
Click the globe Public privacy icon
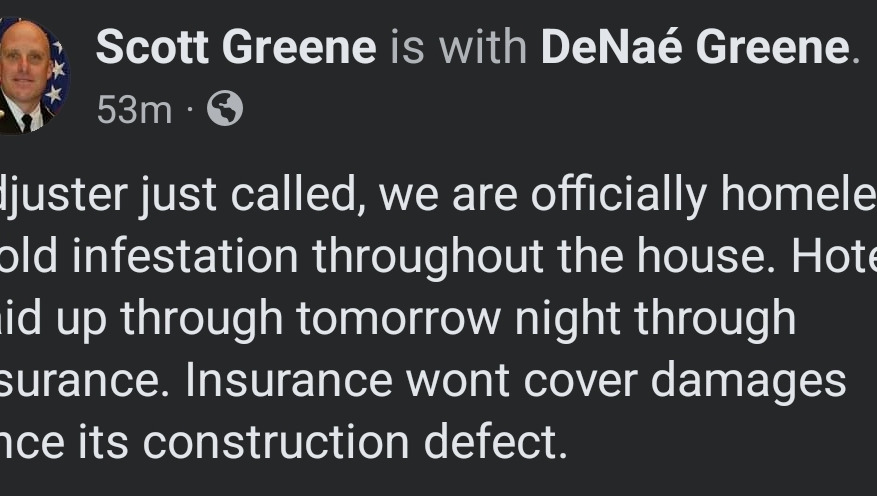[224, 108]
